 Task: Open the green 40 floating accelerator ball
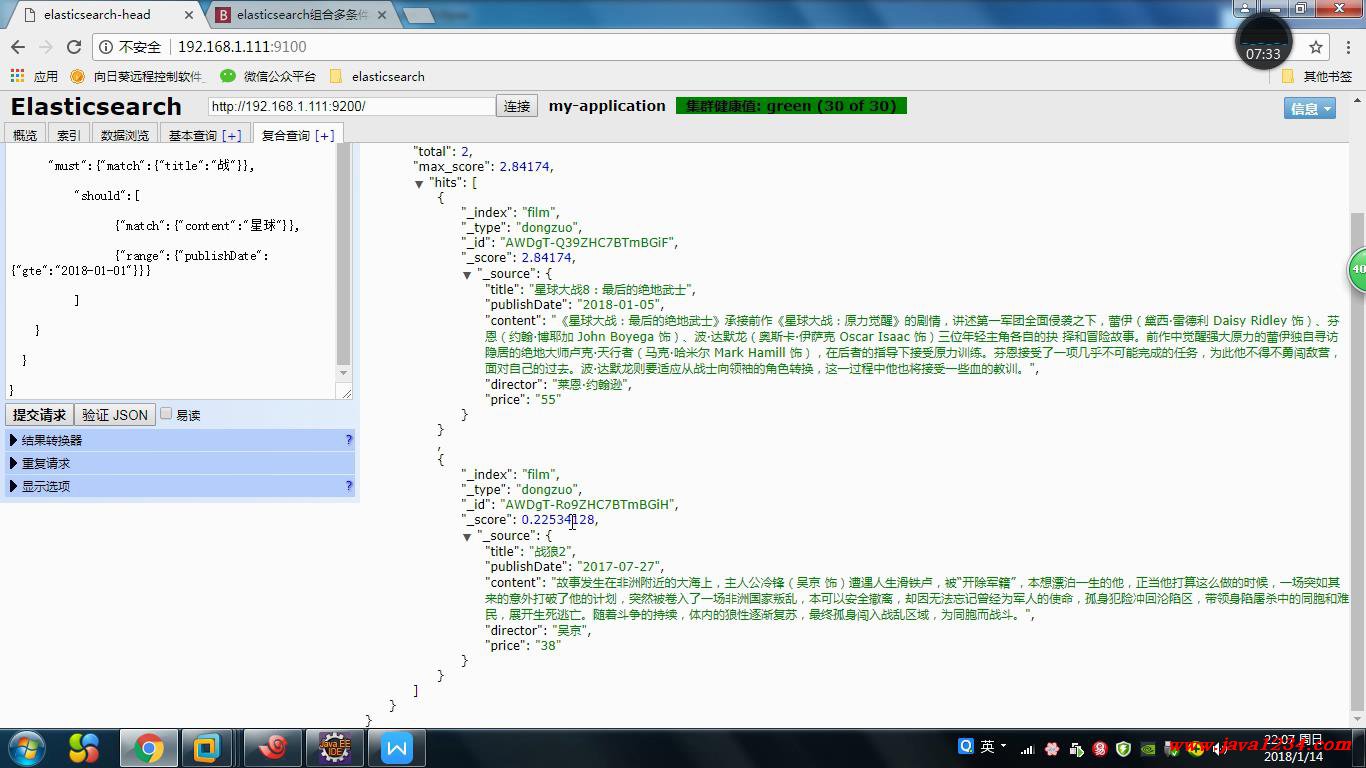(x=1357, y=270)
